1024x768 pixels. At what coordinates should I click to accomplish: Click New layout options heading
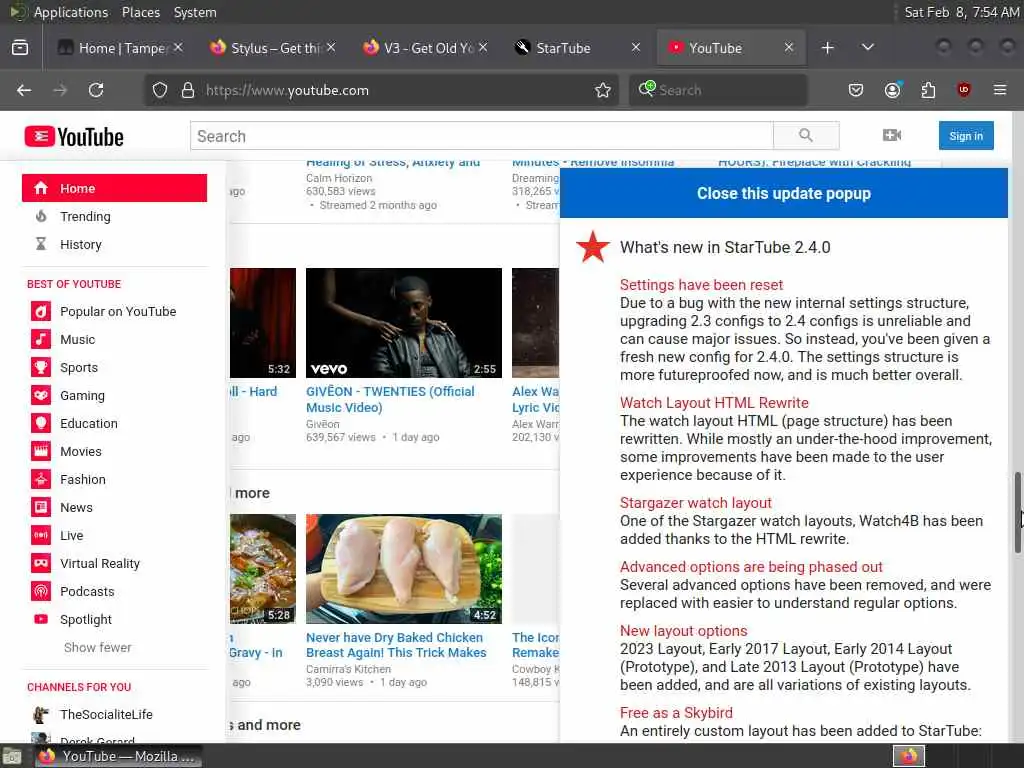[683, 631]
